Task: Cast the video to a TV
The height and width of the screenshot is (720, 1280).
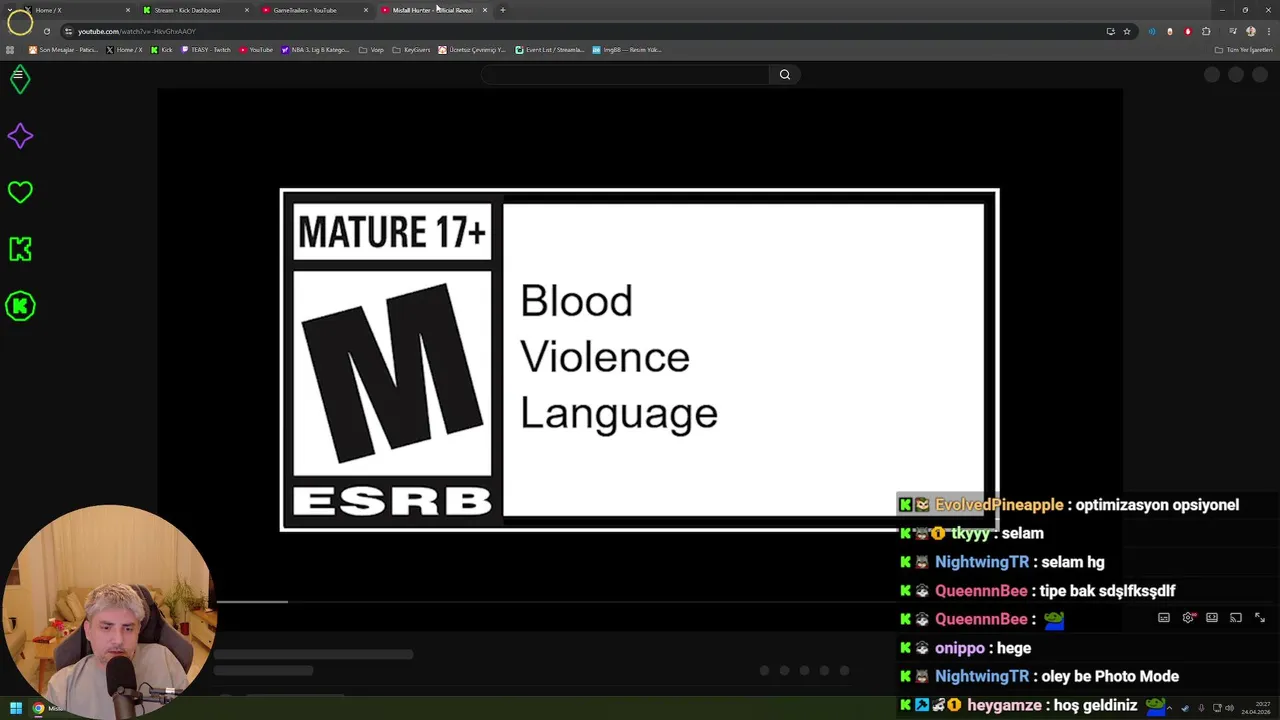Action: coord(1236,618)
